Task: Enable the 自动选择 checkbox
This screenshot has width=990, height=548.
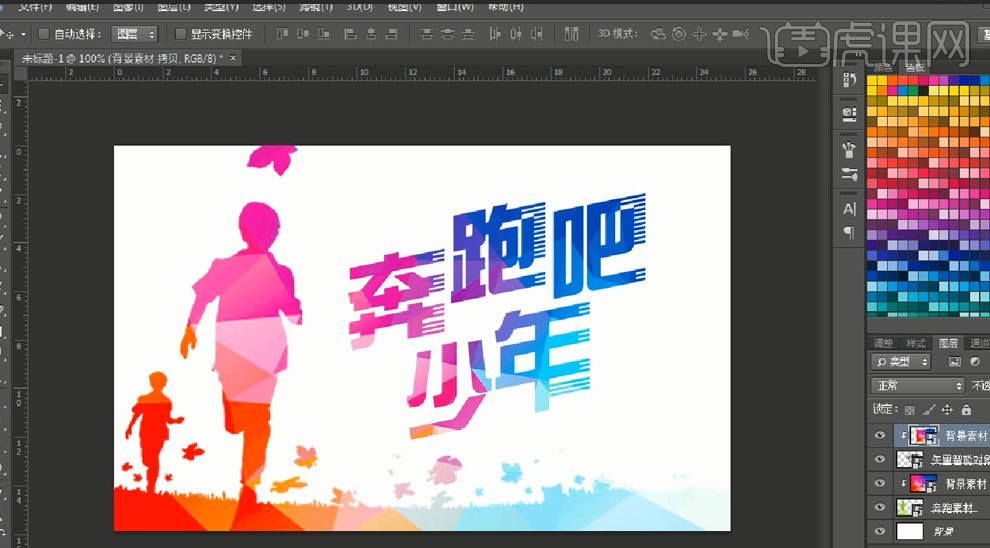Action: coord(44,34)
